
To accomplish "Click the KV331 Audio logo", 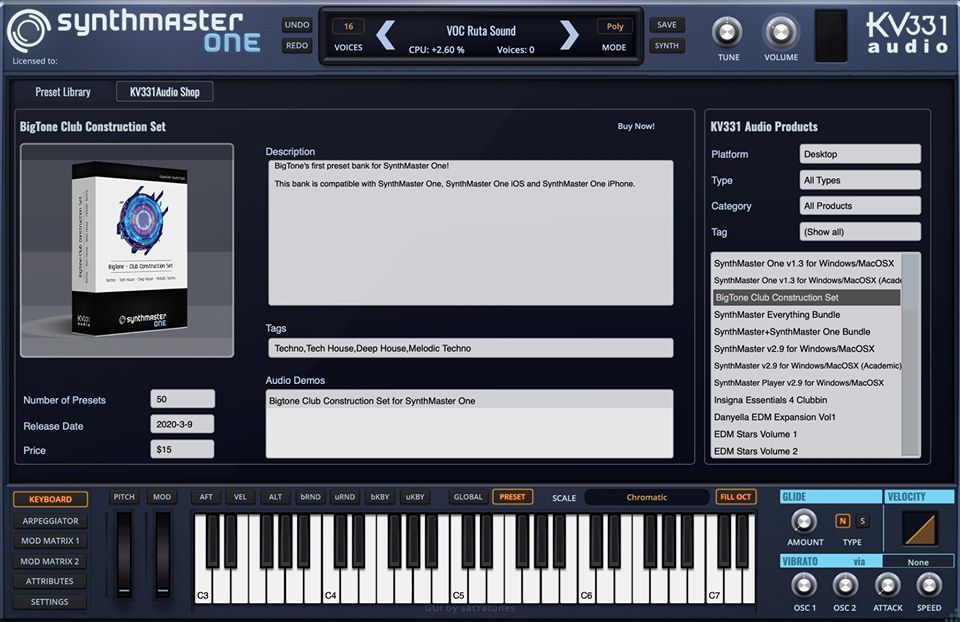I will click(x=907, y=34).
